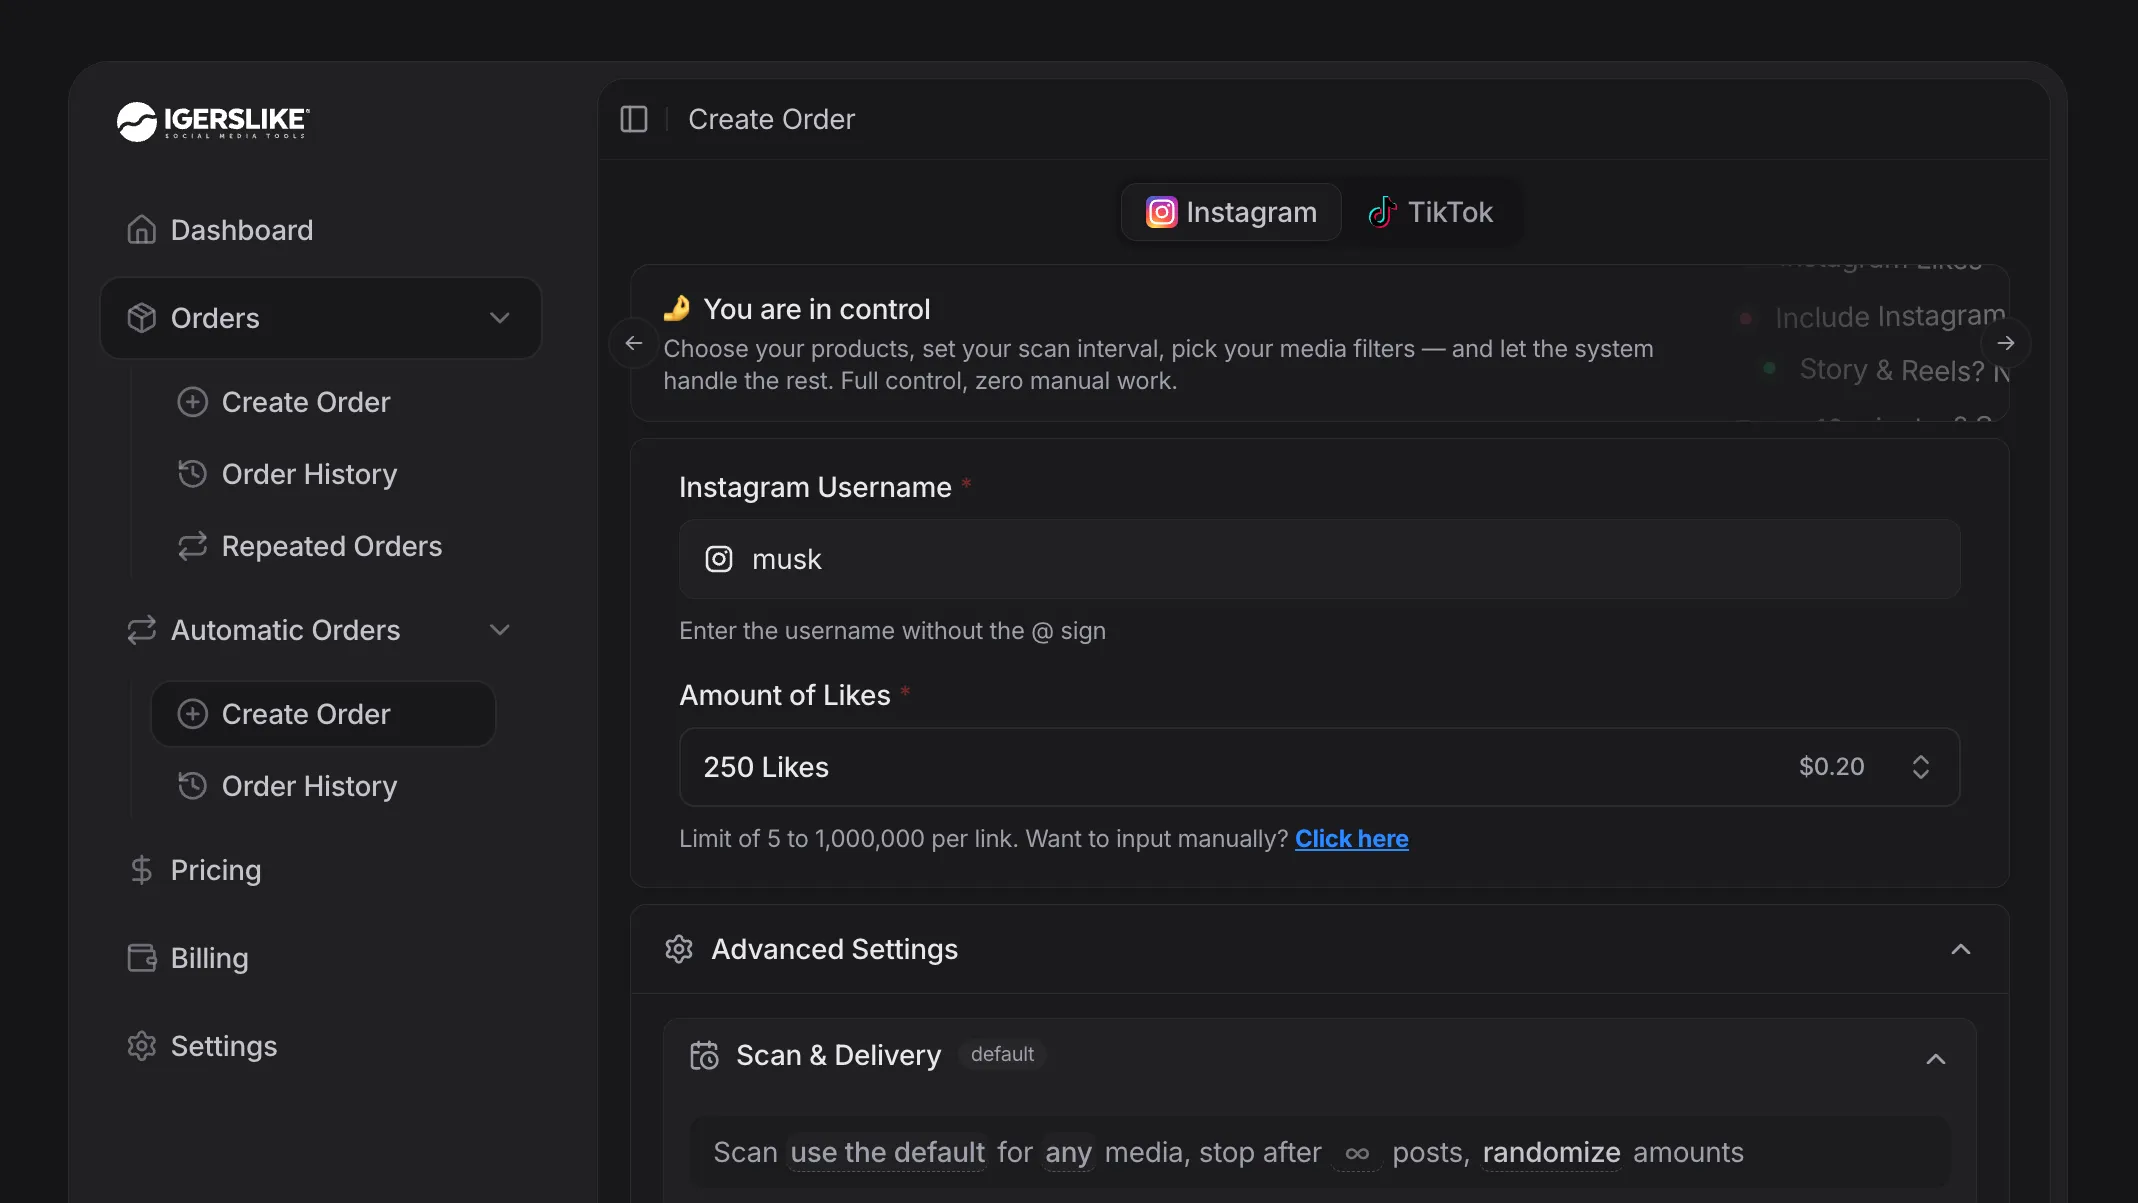
Task: Go to previous banner slide arrow
Action: tap(634, 343)
